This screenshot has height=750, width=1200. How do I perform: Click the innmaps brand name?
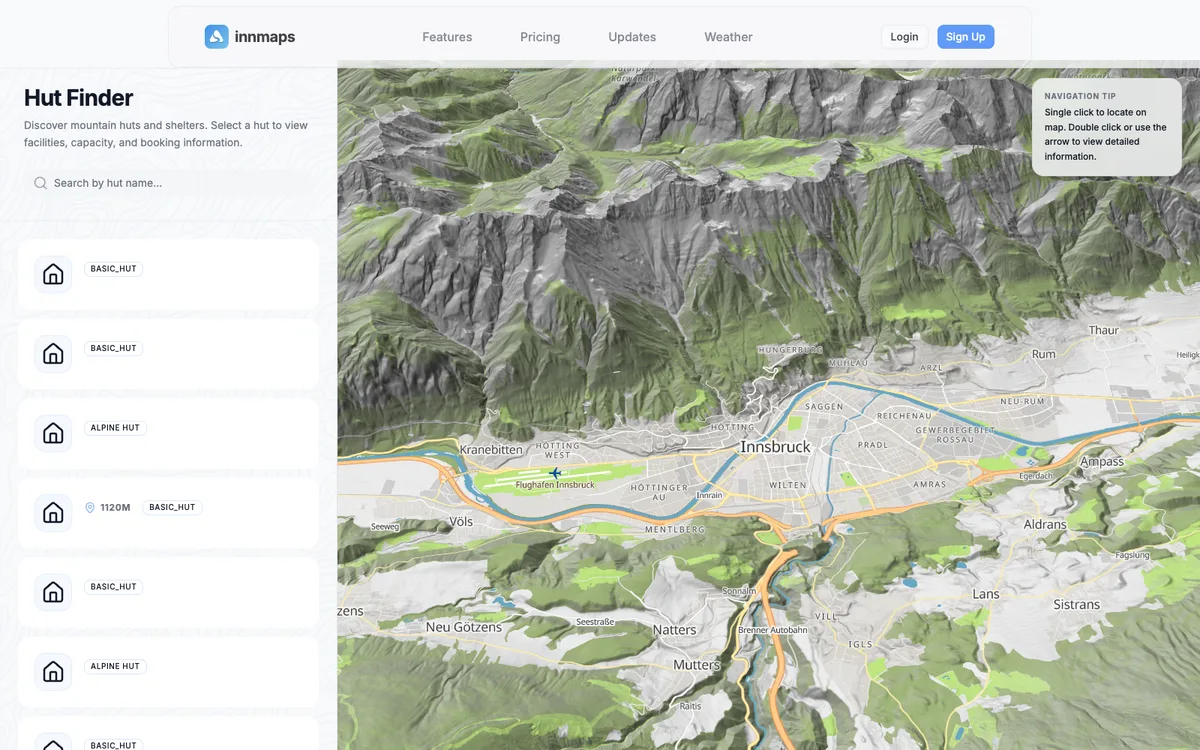pos(265,37)
